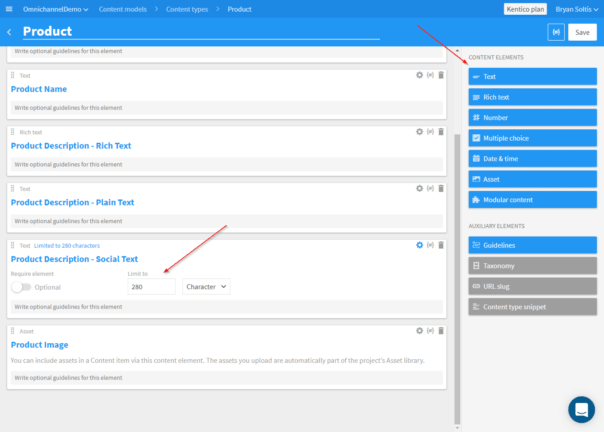Open settings gear for Product Name element
The image size is (604, 432).
[x=419, y=75]
